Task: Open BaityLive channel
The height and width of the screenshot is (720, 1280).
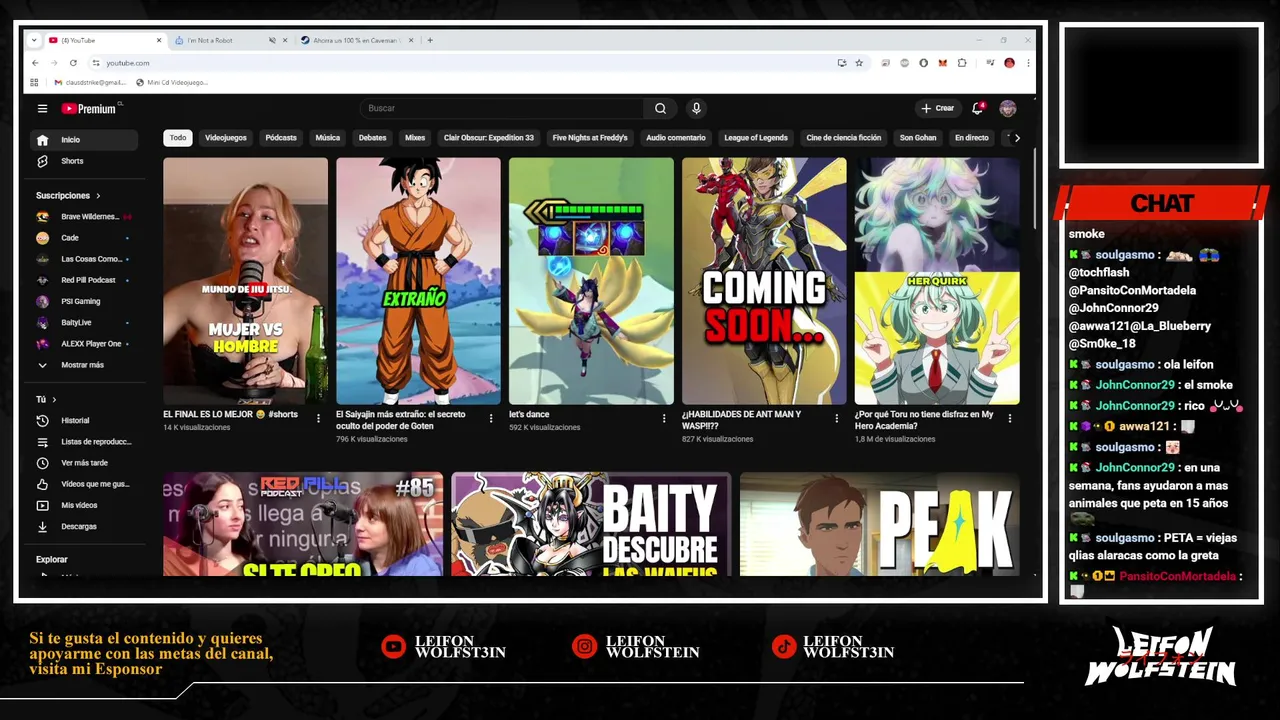Action: 84,322
